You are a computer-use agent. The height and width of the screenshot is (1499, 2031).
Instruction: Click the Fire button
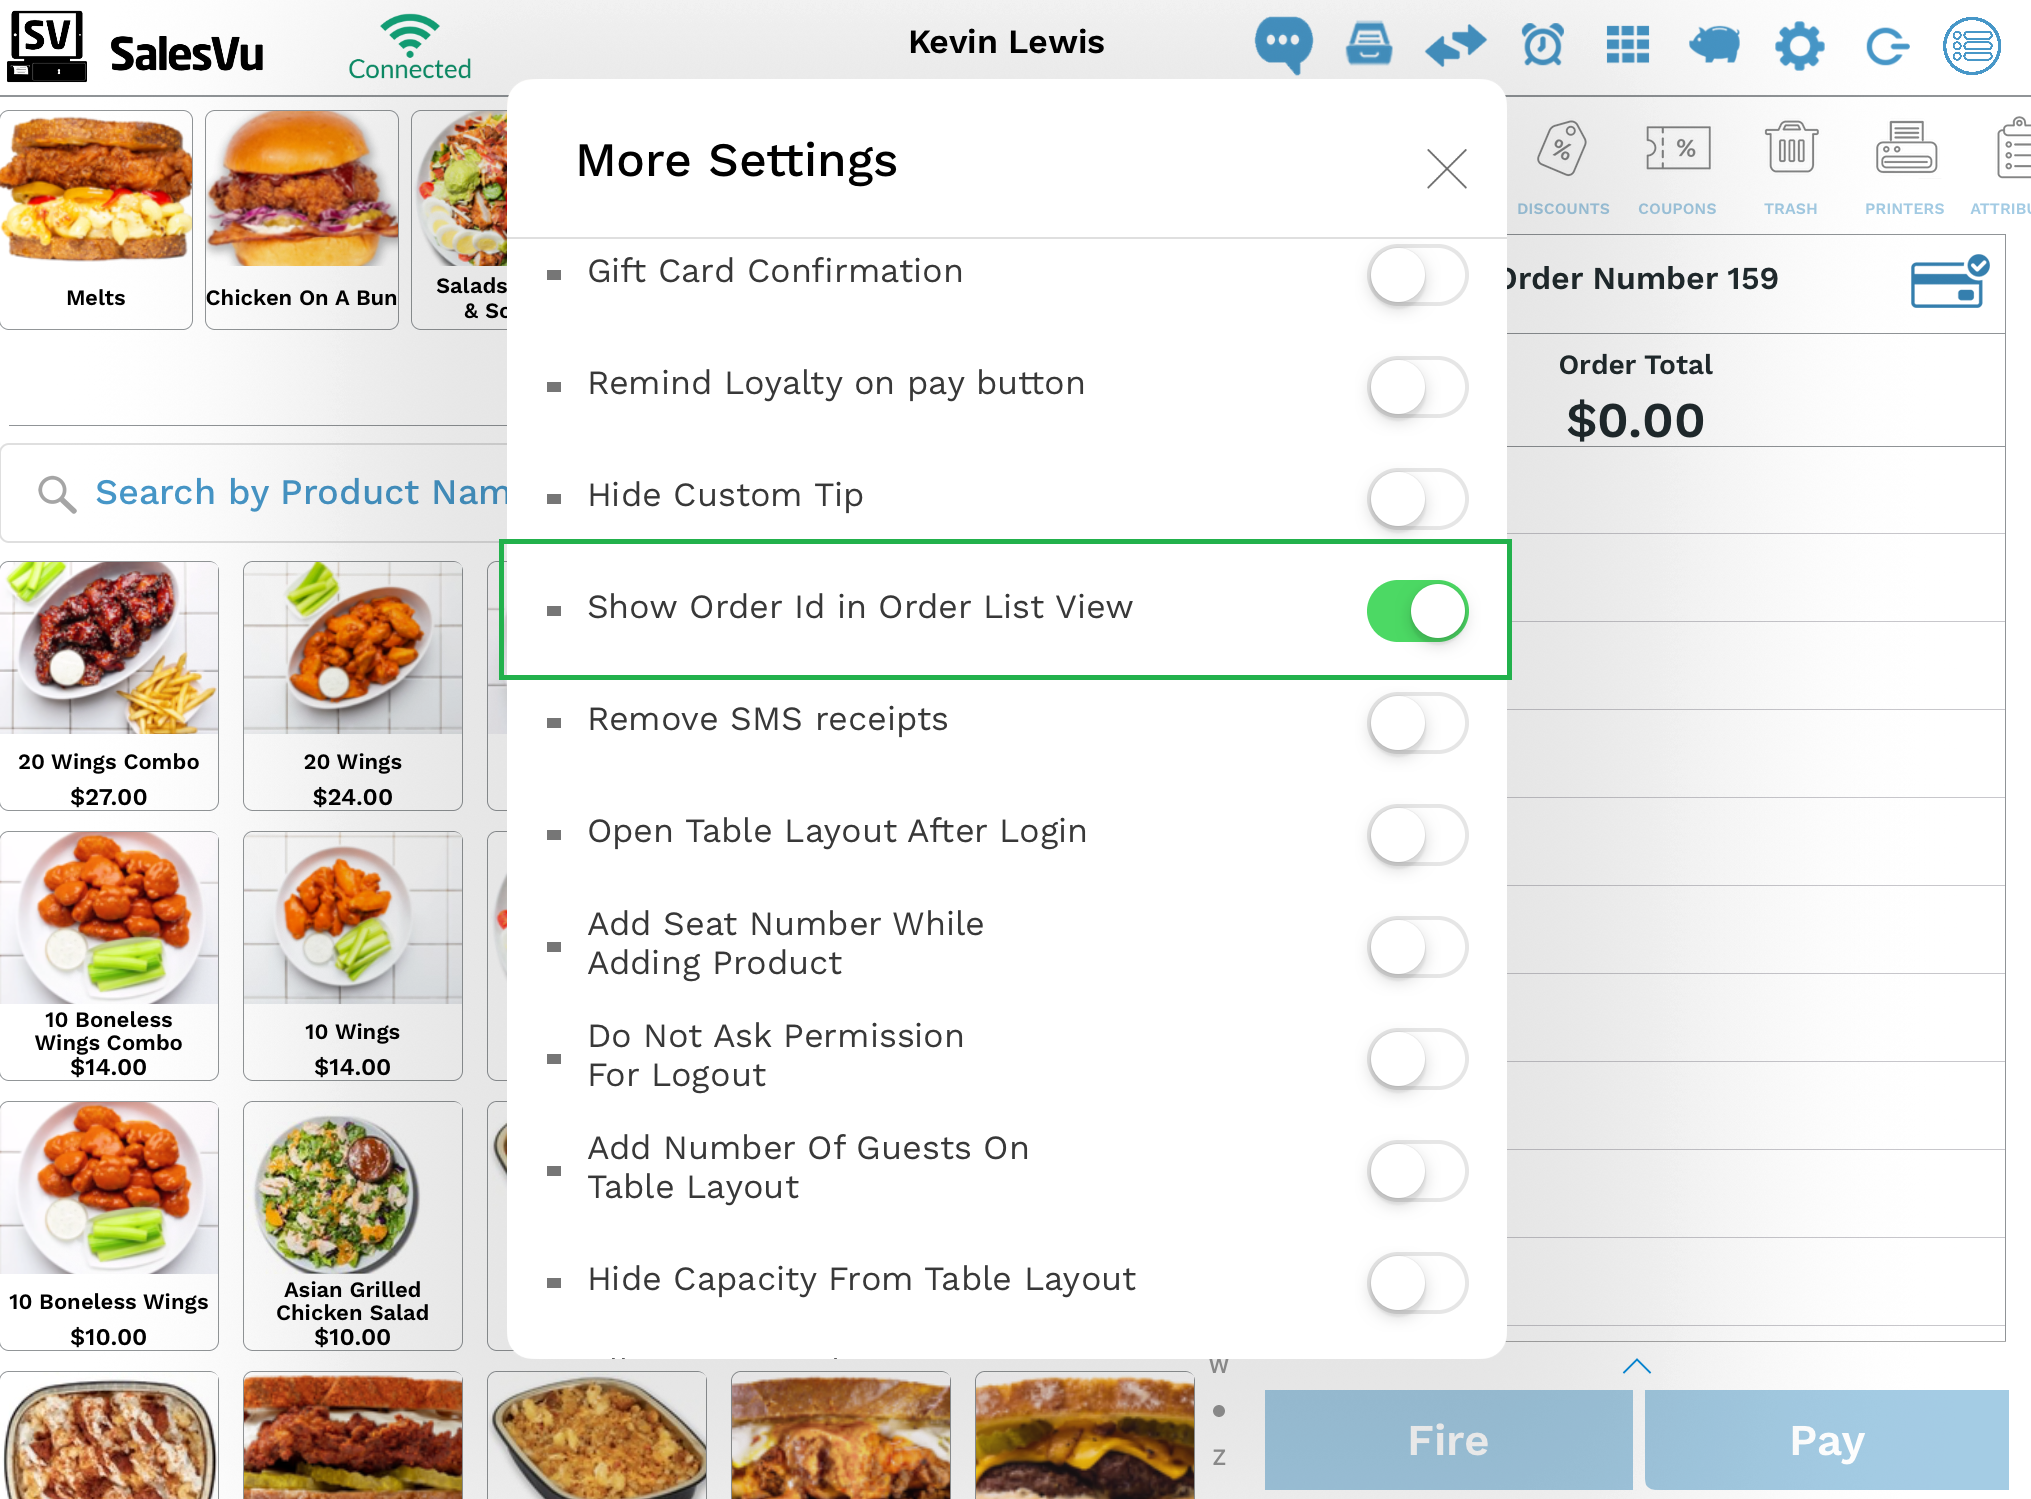click(x=1448, y=1440)
